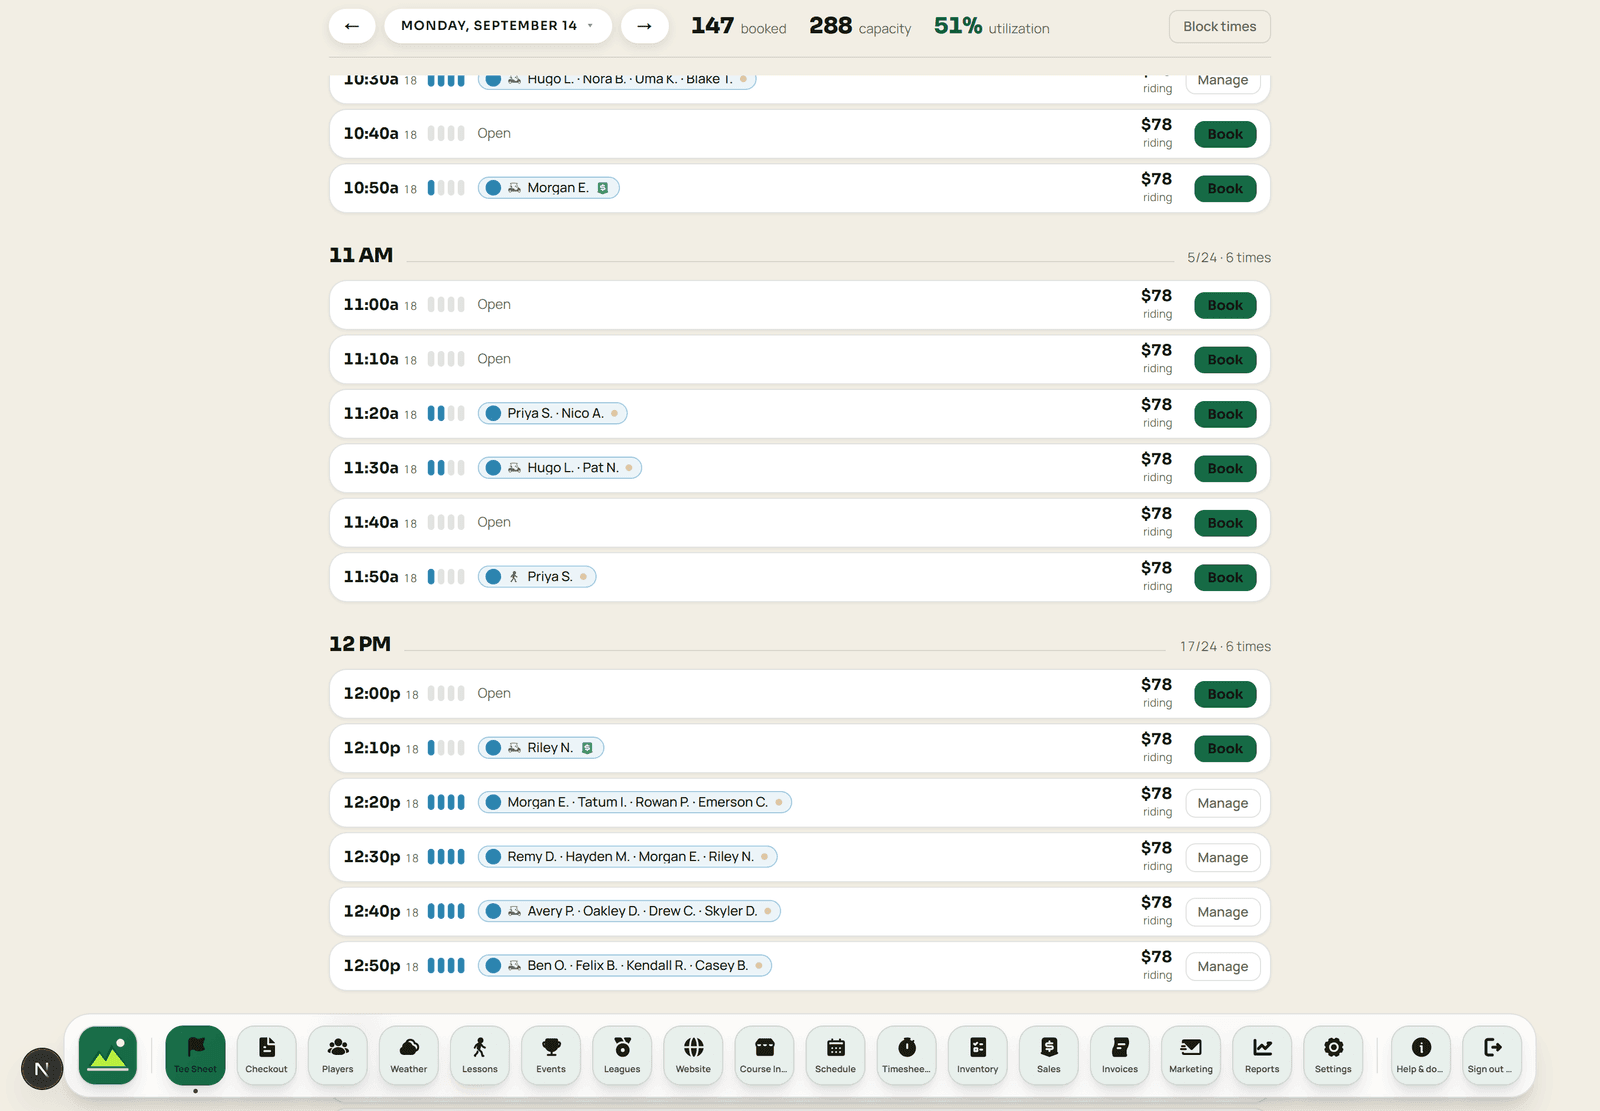The height and width of the screenshot is (1111, 1600).
Task: Open the Riley N. booking at 12:10p
Action: tap(541, 748)
